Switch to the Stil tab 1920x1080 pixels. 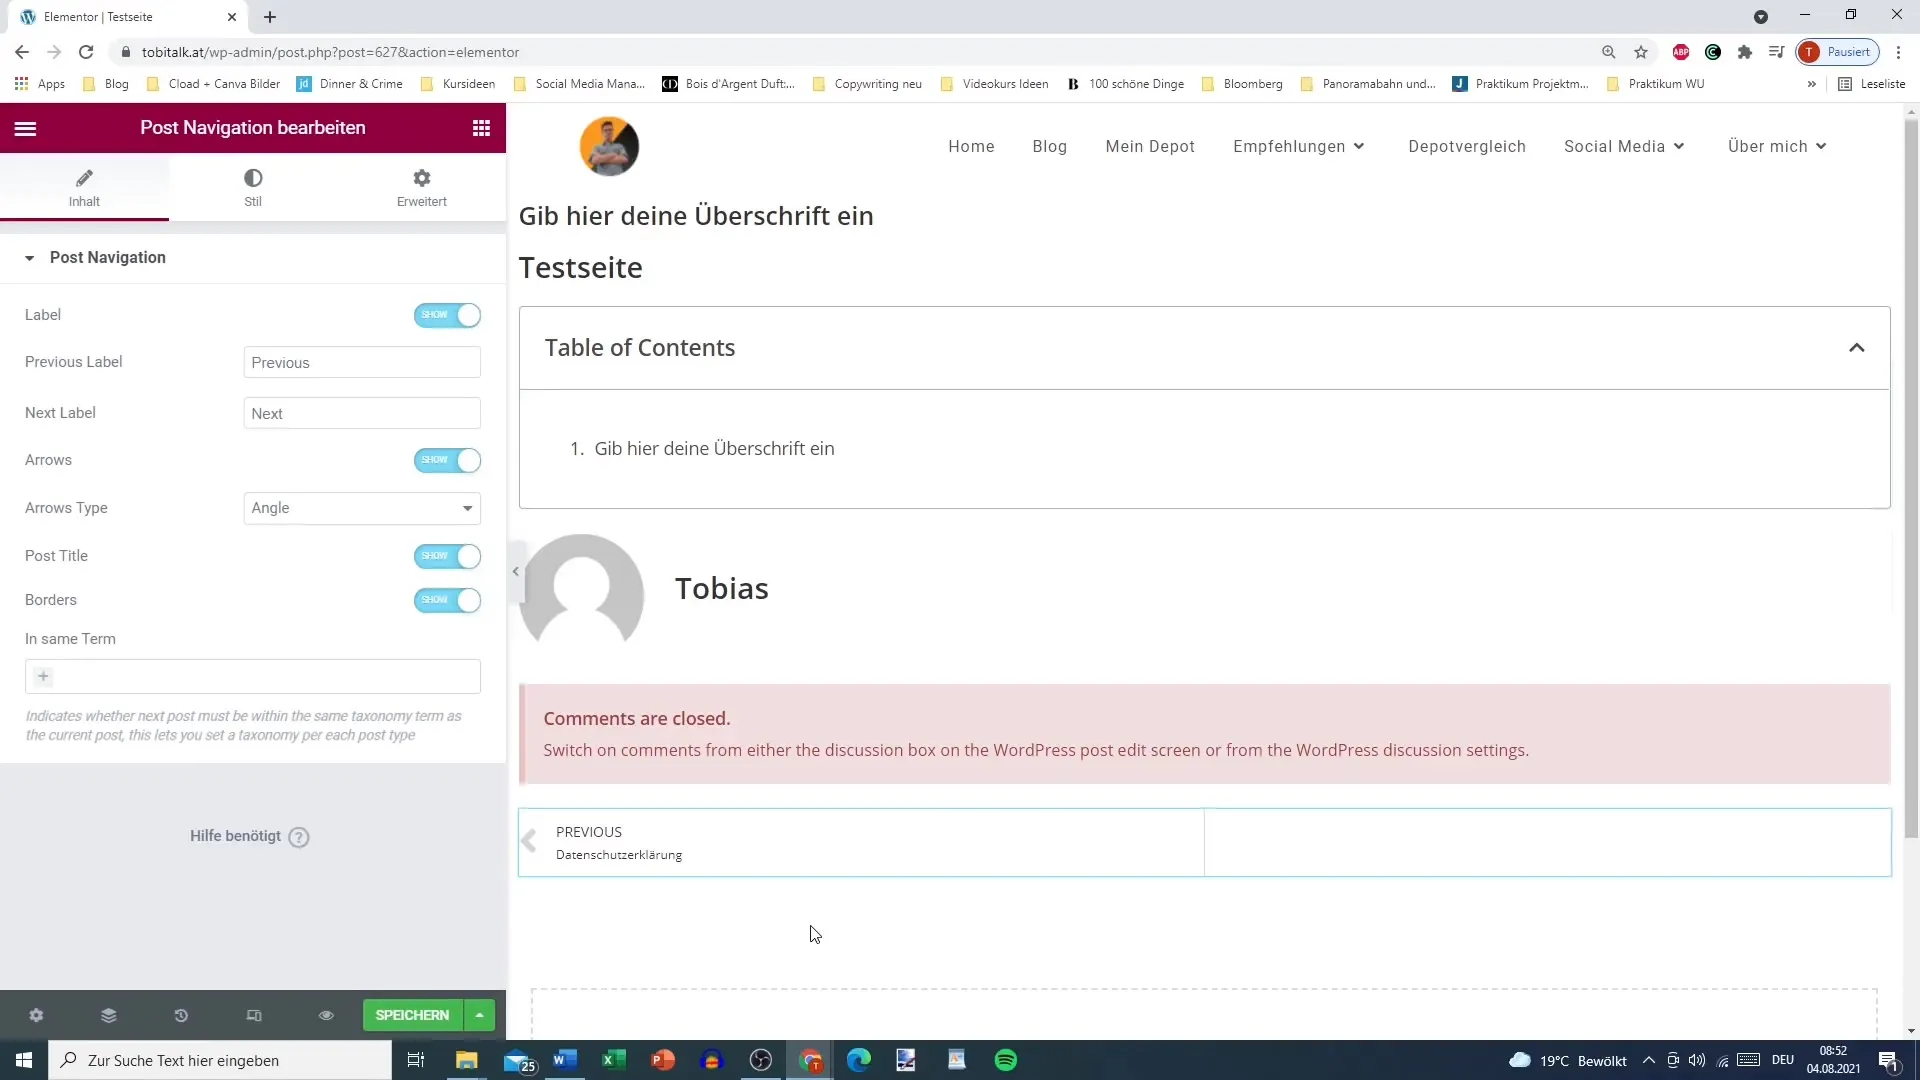[253, 187]
